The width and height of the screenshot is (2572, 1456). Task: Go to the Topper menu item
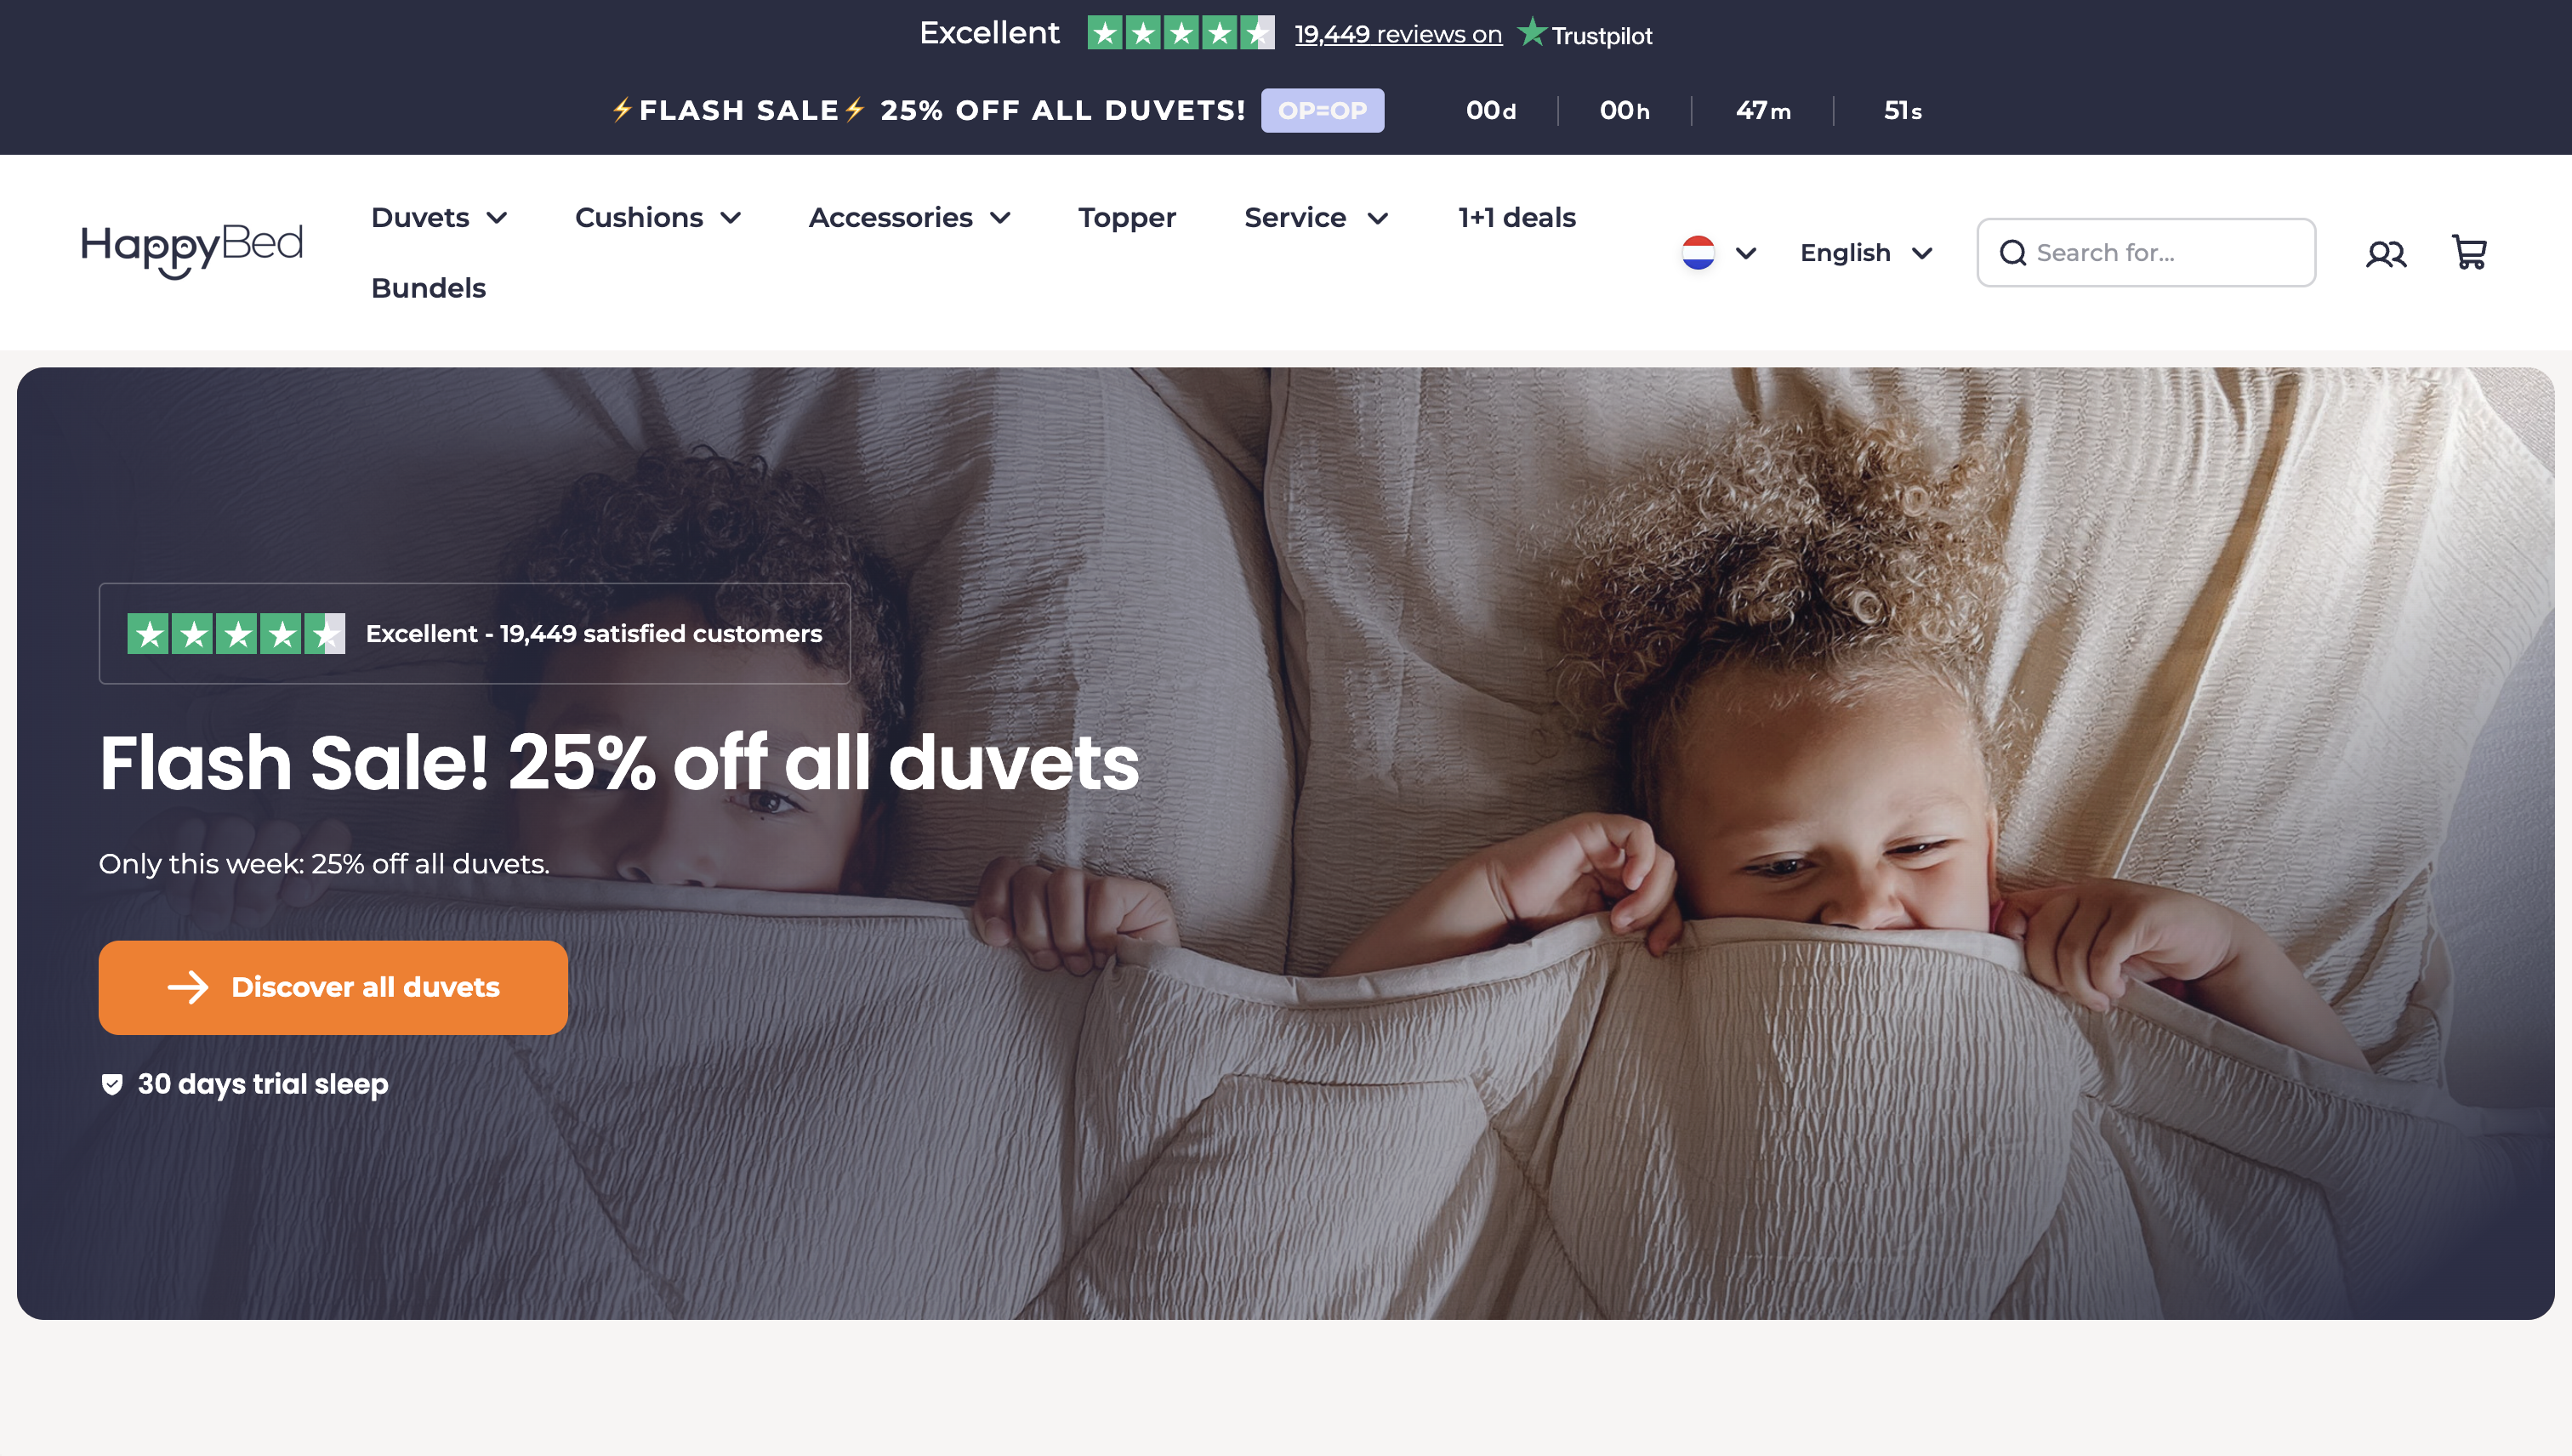[x=1127, y=217]
